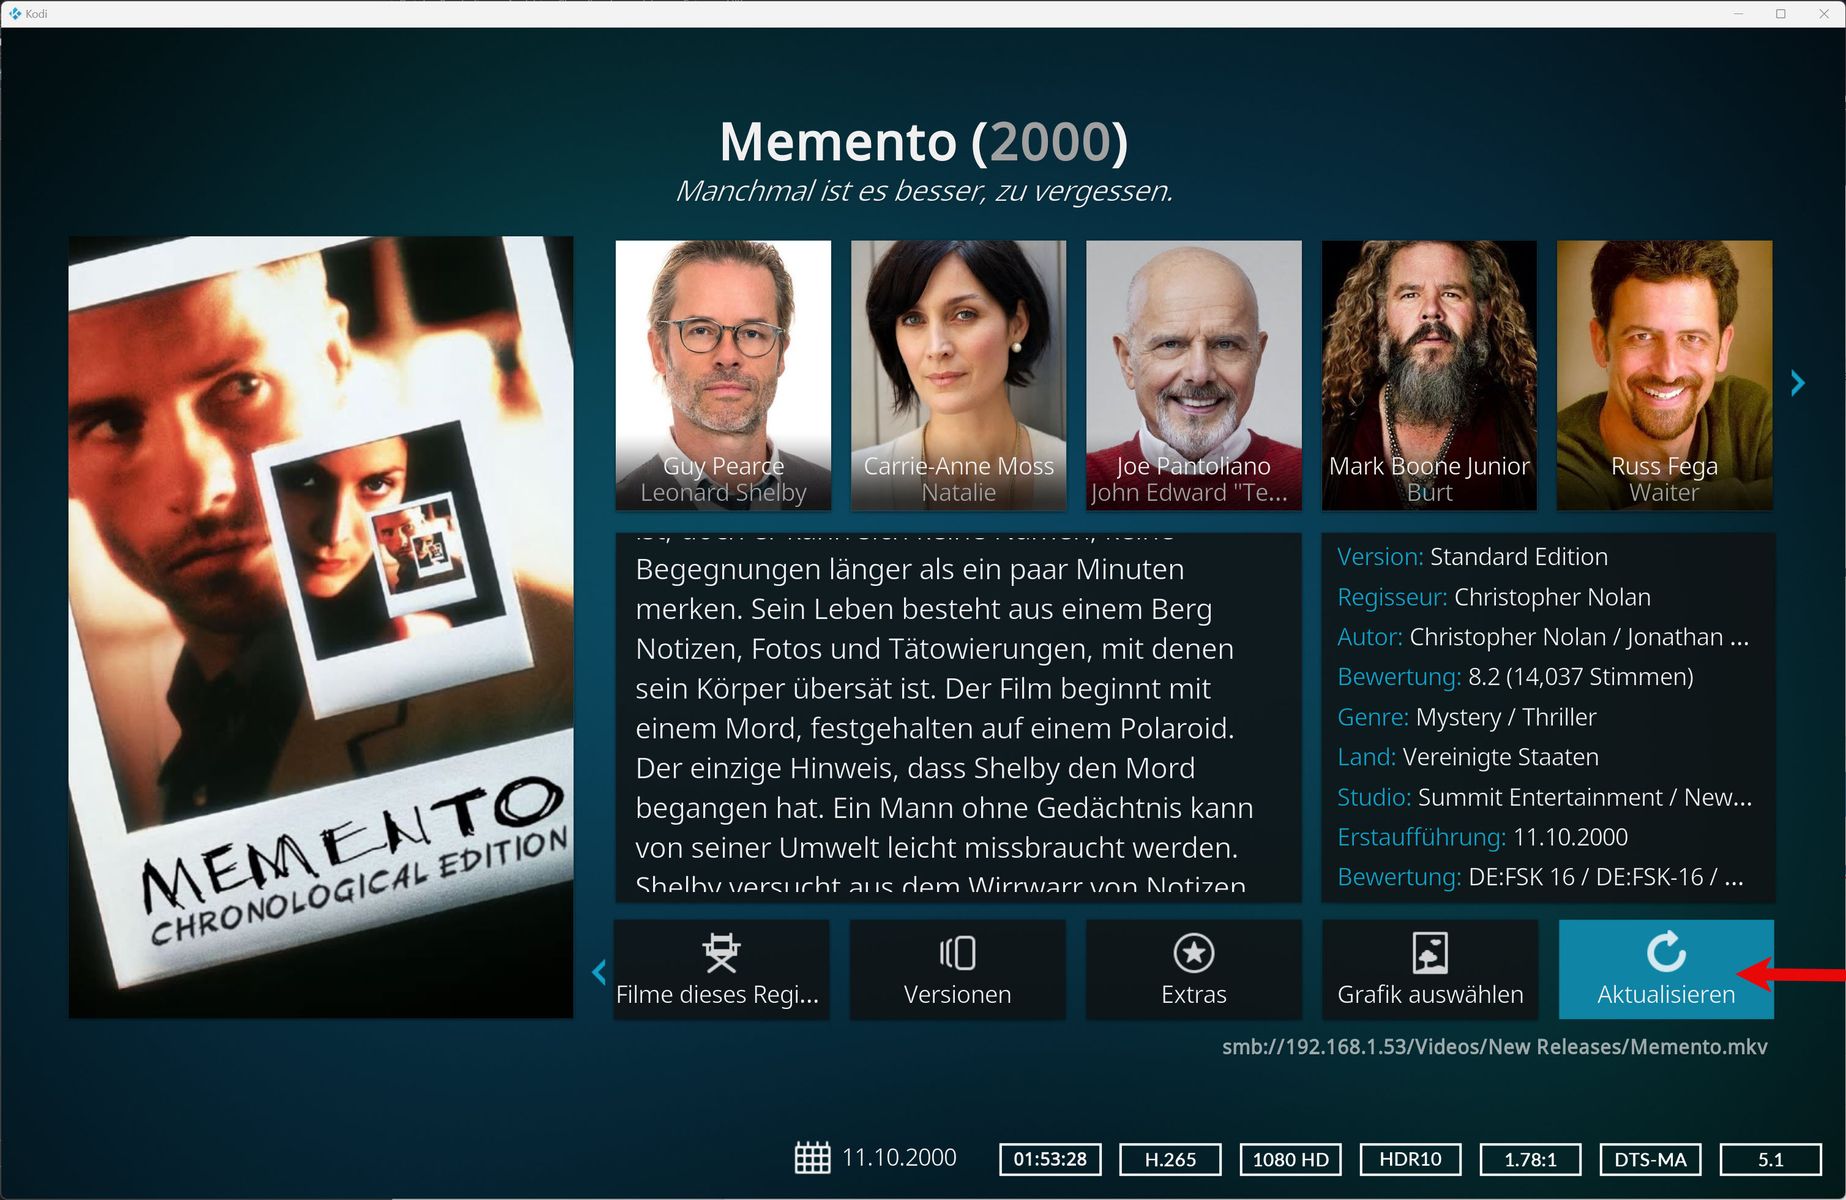Screen dimensions: 1846x1200
Task: Select Joe Pantoliano cast thumbnail
Action: pos(1194,375)
